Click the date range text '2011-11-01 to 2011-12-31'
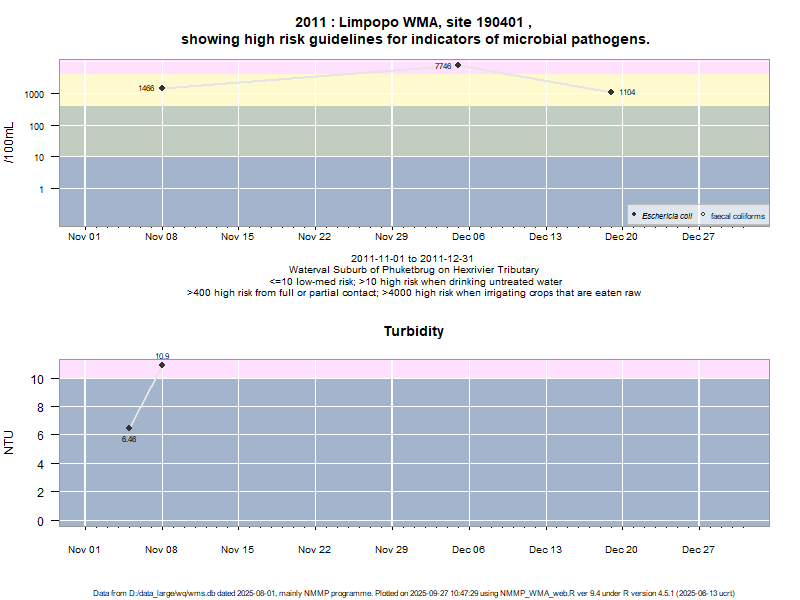The width and height of the screenshot is (800, 600). click(x=414, y=259)
